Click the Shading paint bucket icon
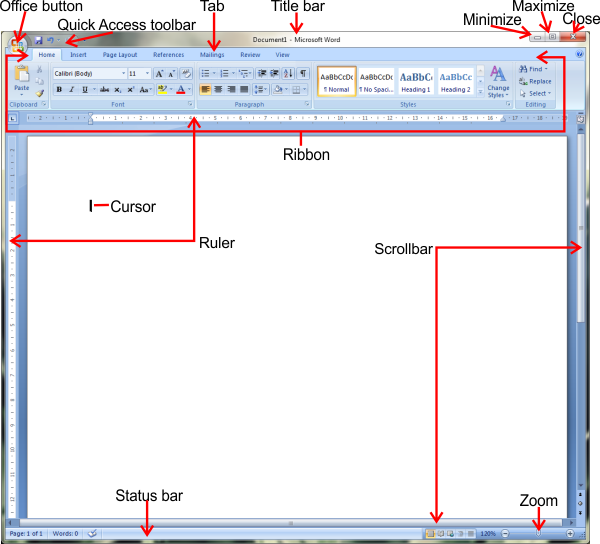Image resolution: width=600 pixels, height=544 pixels. (x=278, y=90)
